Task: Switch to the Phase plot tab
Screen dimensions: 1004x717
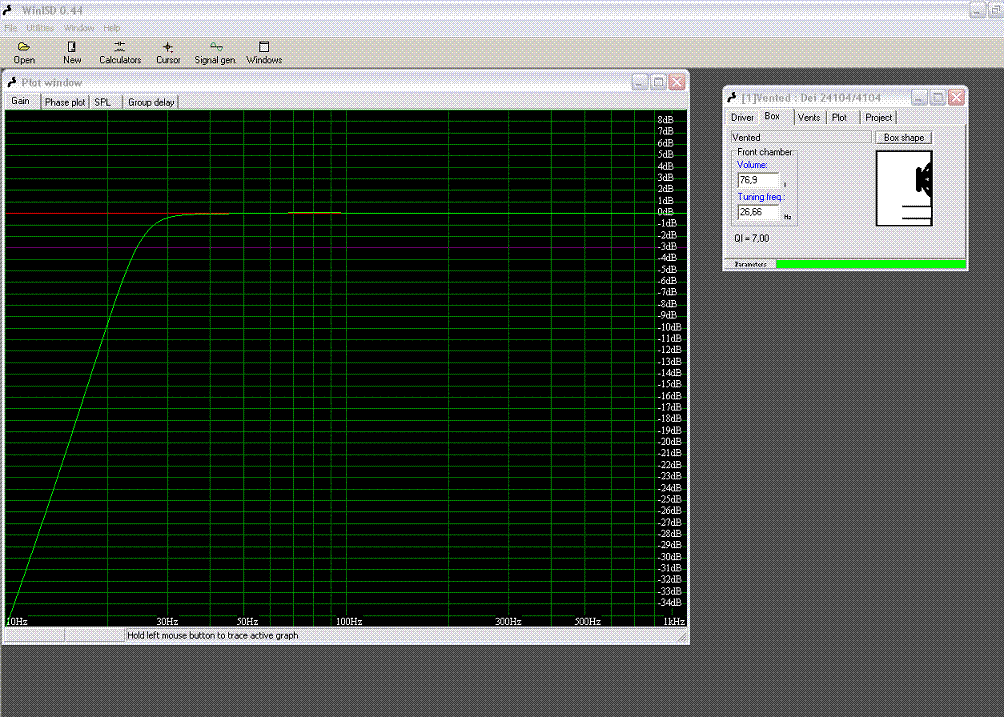Action: [65, 102]
